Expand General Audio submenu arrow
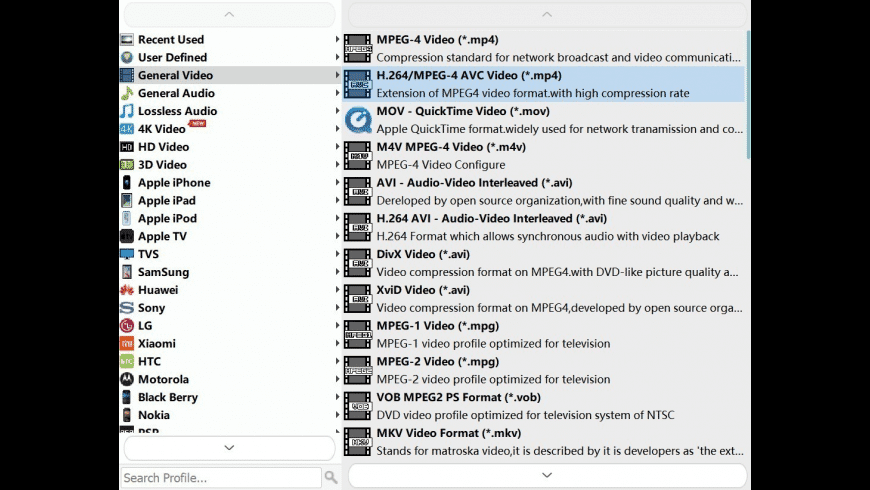Viewport: 870px width, 490px height. [x=337, y=93]
